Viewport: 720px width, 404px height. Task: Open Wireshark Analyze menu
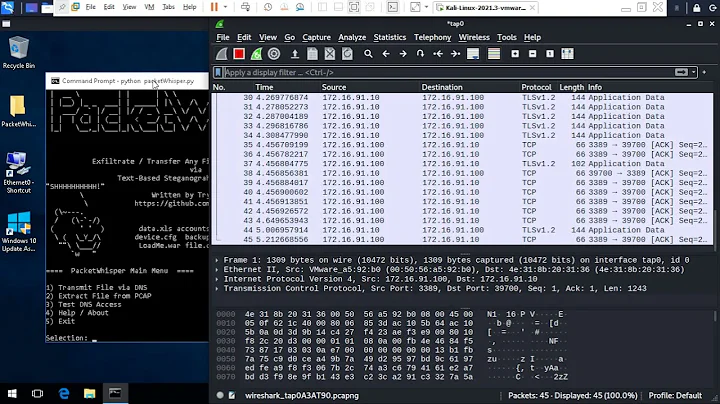[x=352, y=37]
